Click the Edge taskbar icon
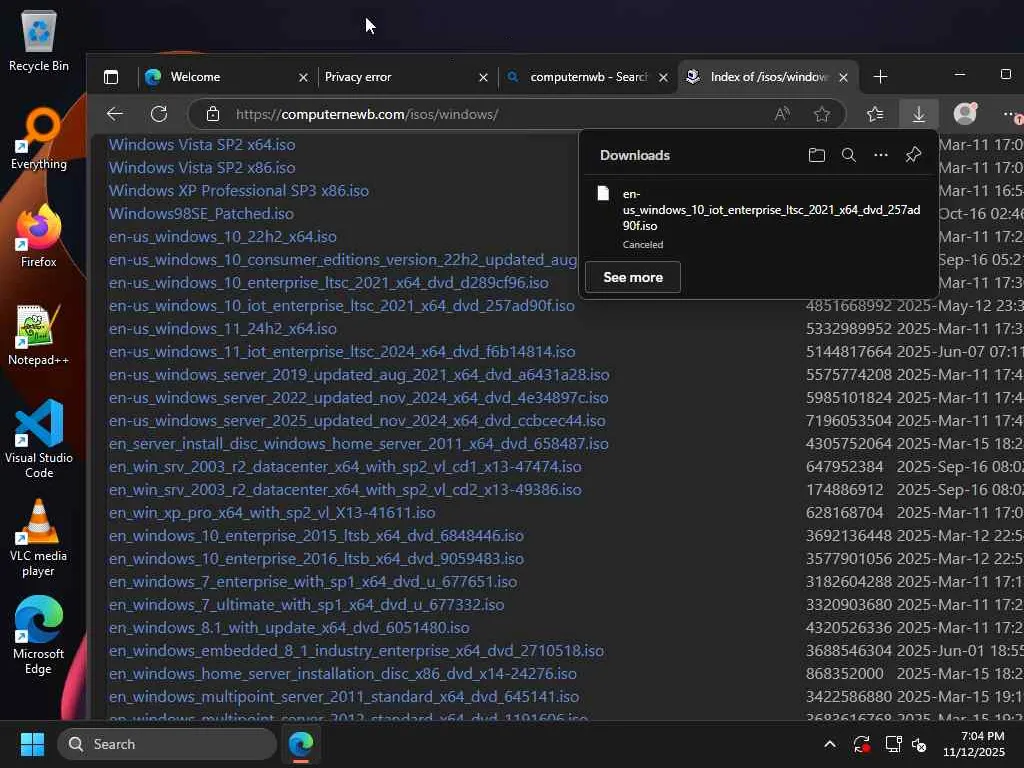This screenshot has height=768, width=1024. click(x=301, y=744)
